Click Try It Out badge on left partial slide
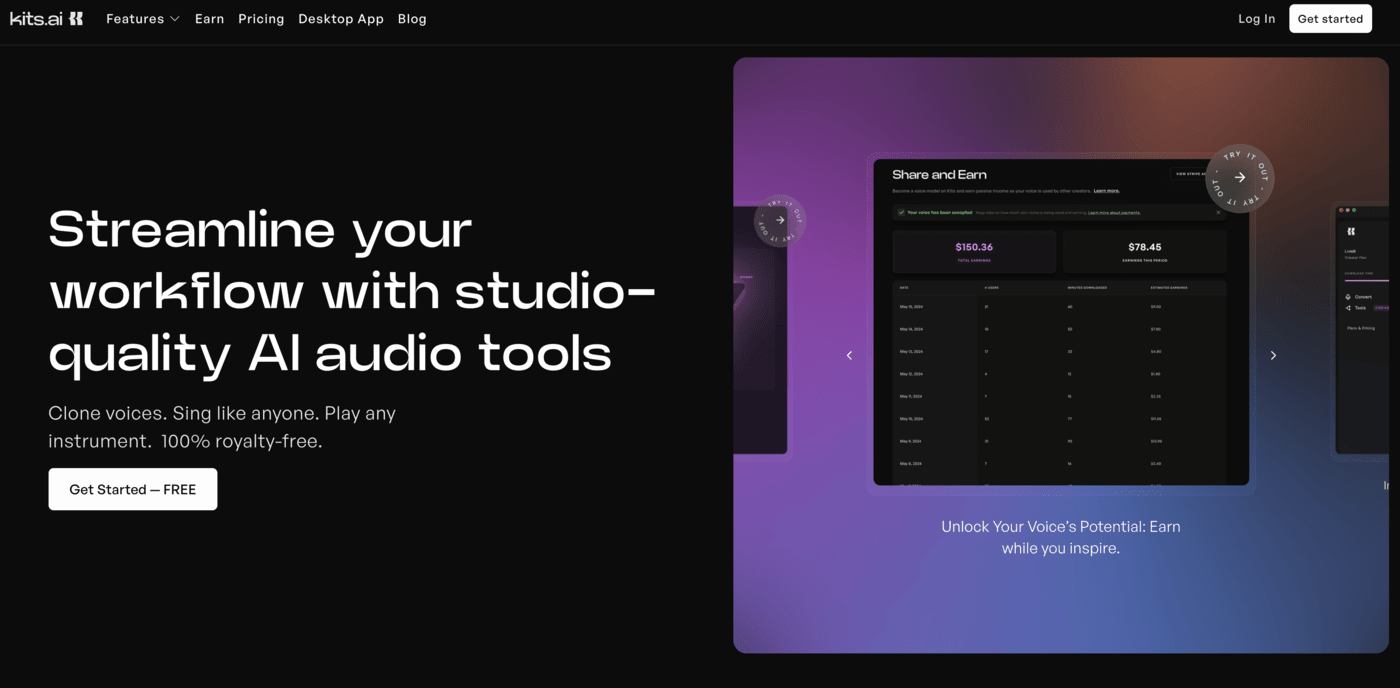Viewport: 1400px width, 688px height. click(x=779, y=220)
